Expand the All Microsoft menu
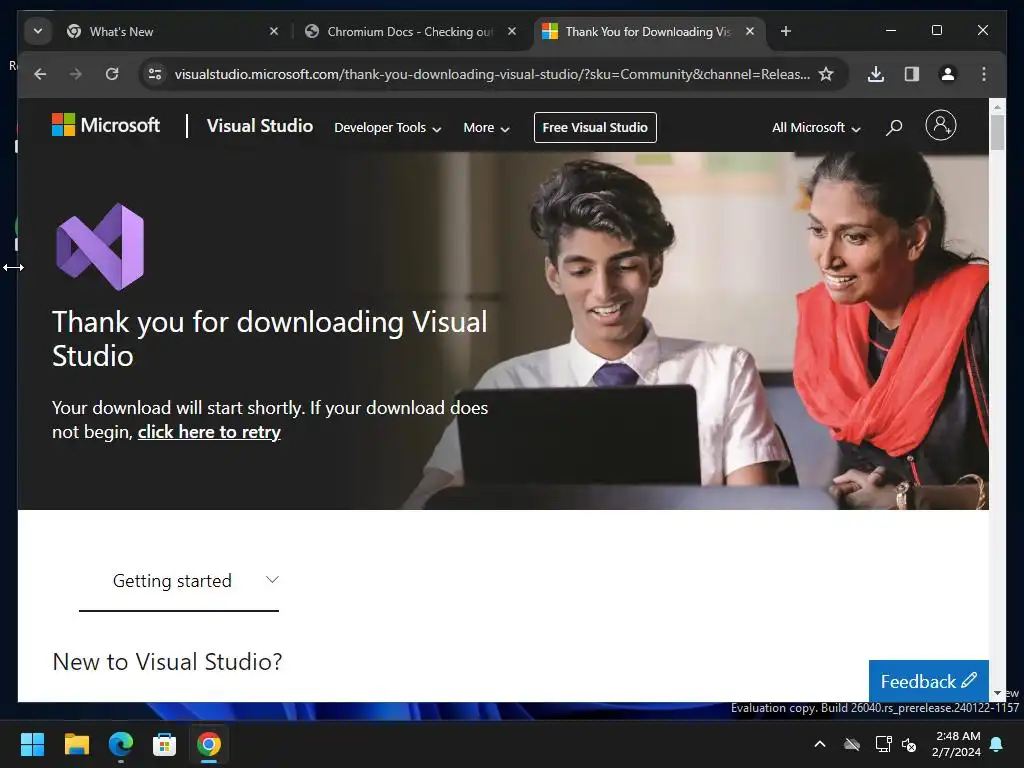Screen dimensions: 1024x768 point(816,128)
